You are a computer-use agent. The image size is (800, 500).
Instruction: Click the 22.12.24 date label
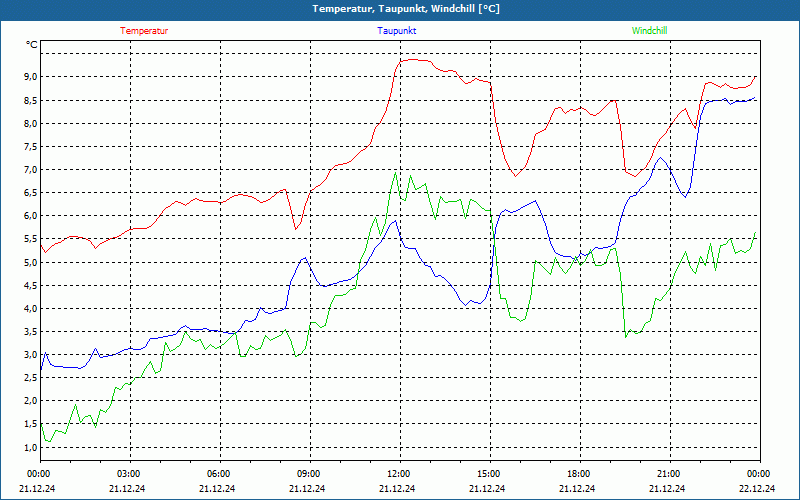757,488
